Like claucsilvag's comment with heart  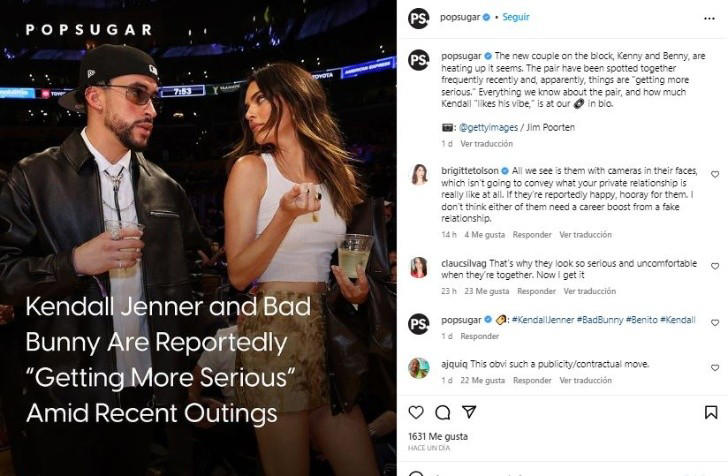coord(714,265)
